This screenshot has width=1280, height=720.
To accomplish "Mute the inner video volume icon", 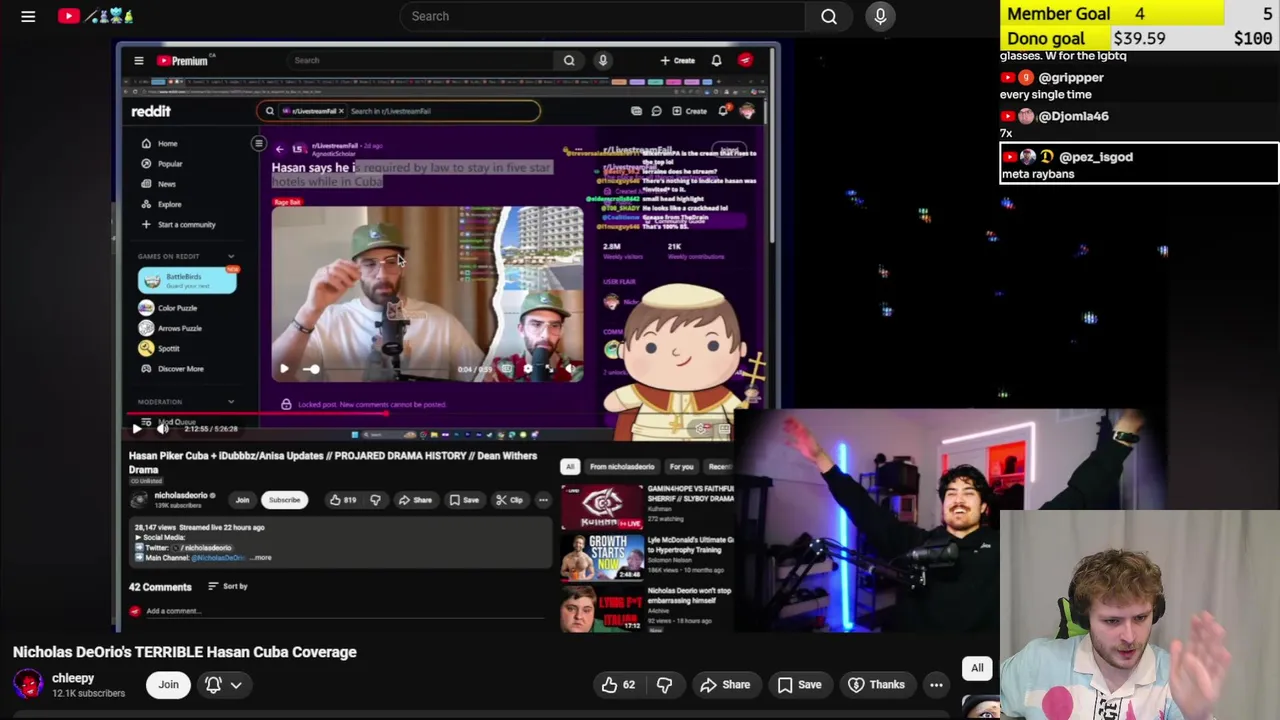I will click(163, 429).
